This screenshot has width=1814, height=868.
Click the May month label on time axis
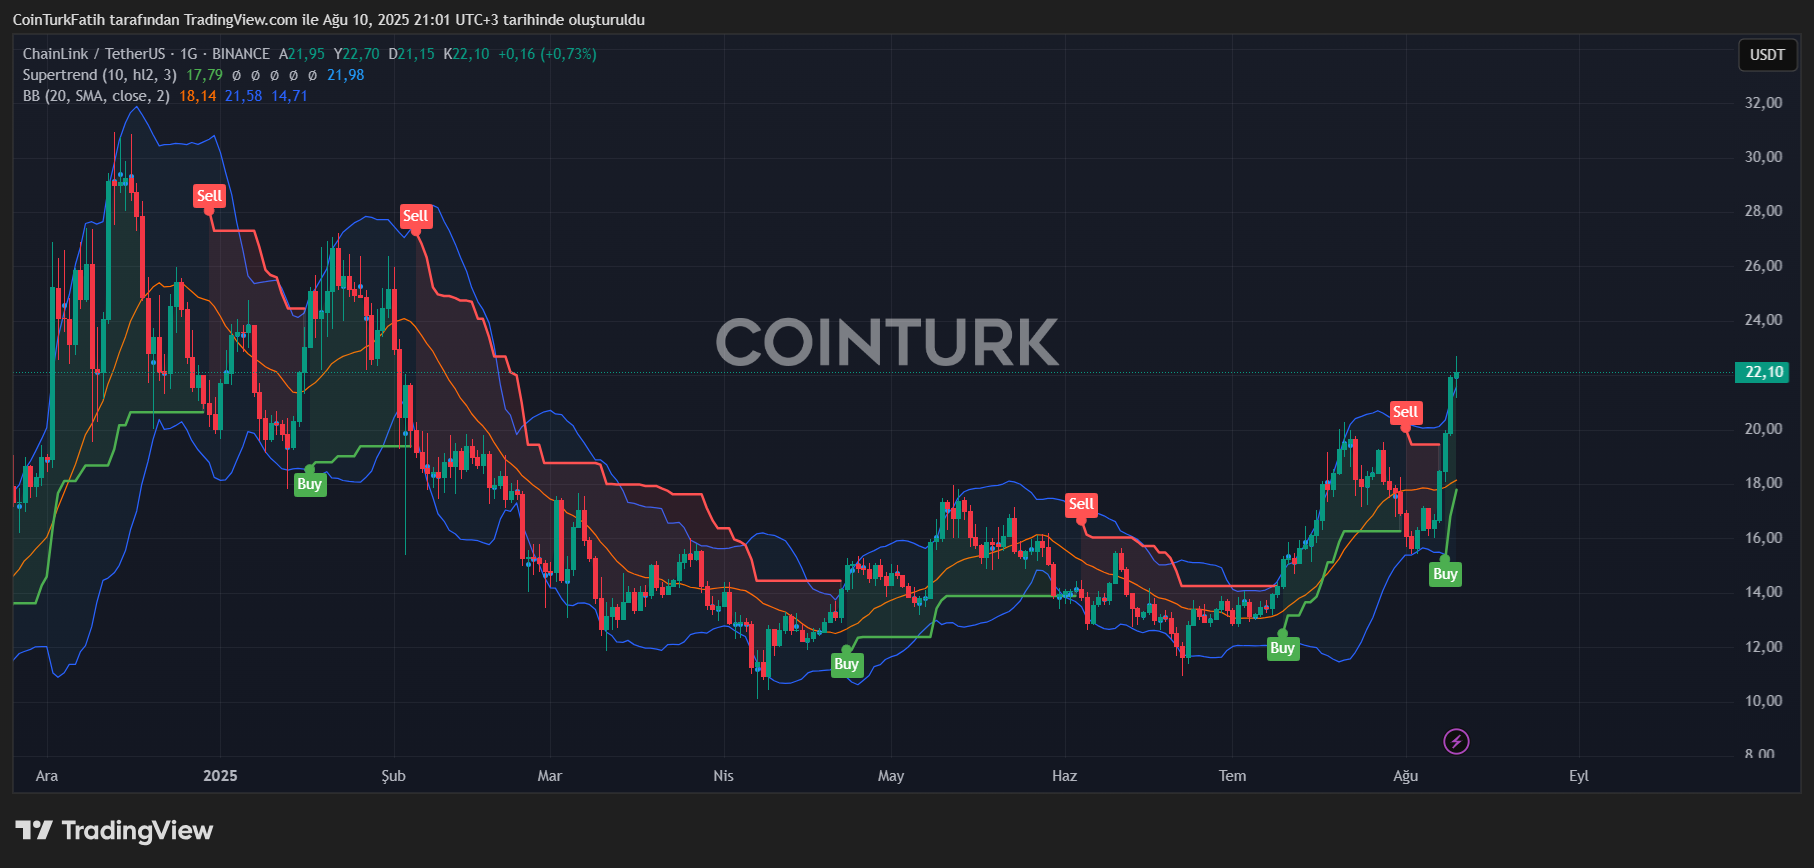point(891,776)
